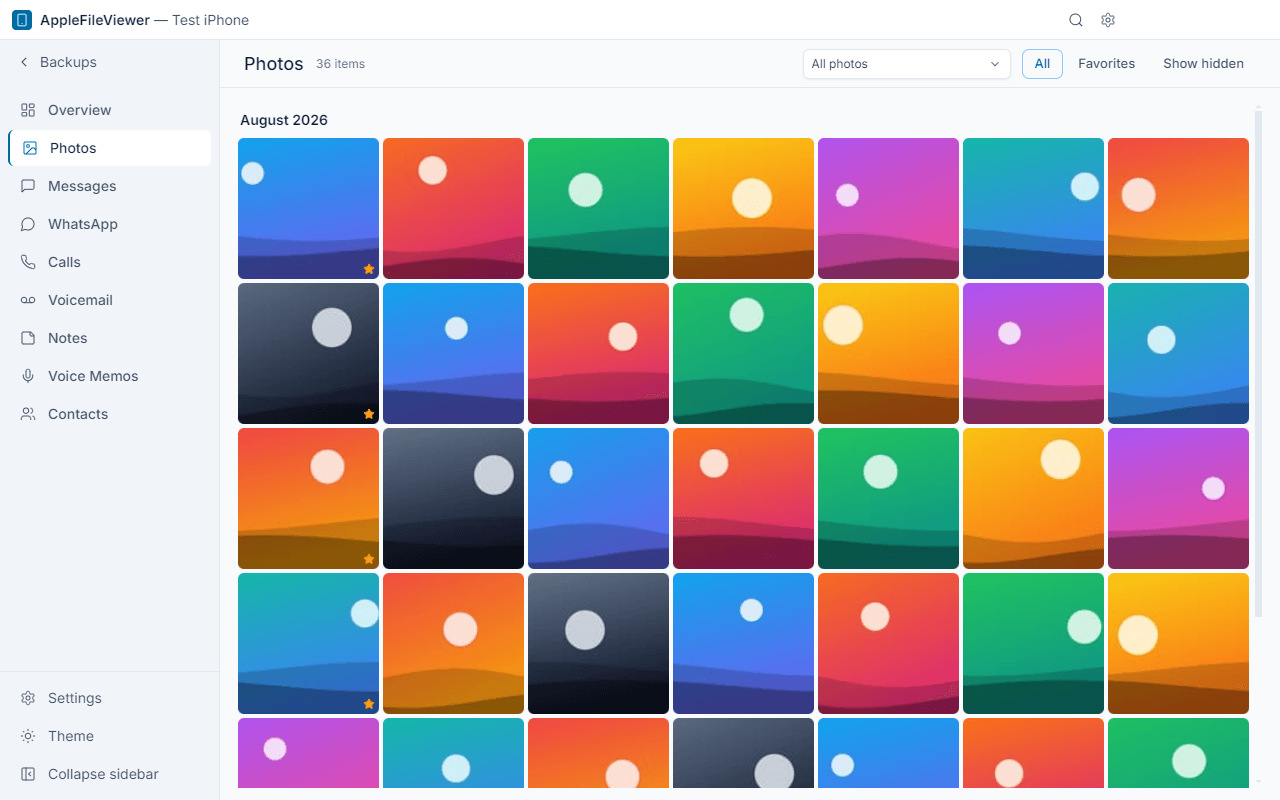
Task: Open the purple photo in the top row
Action: coord(888,208)
